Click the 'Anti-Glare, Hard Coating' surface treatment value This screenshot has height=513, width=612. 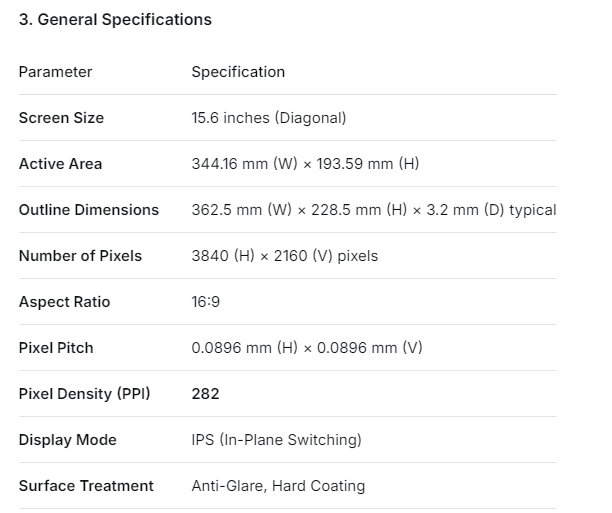coord(278,486)
